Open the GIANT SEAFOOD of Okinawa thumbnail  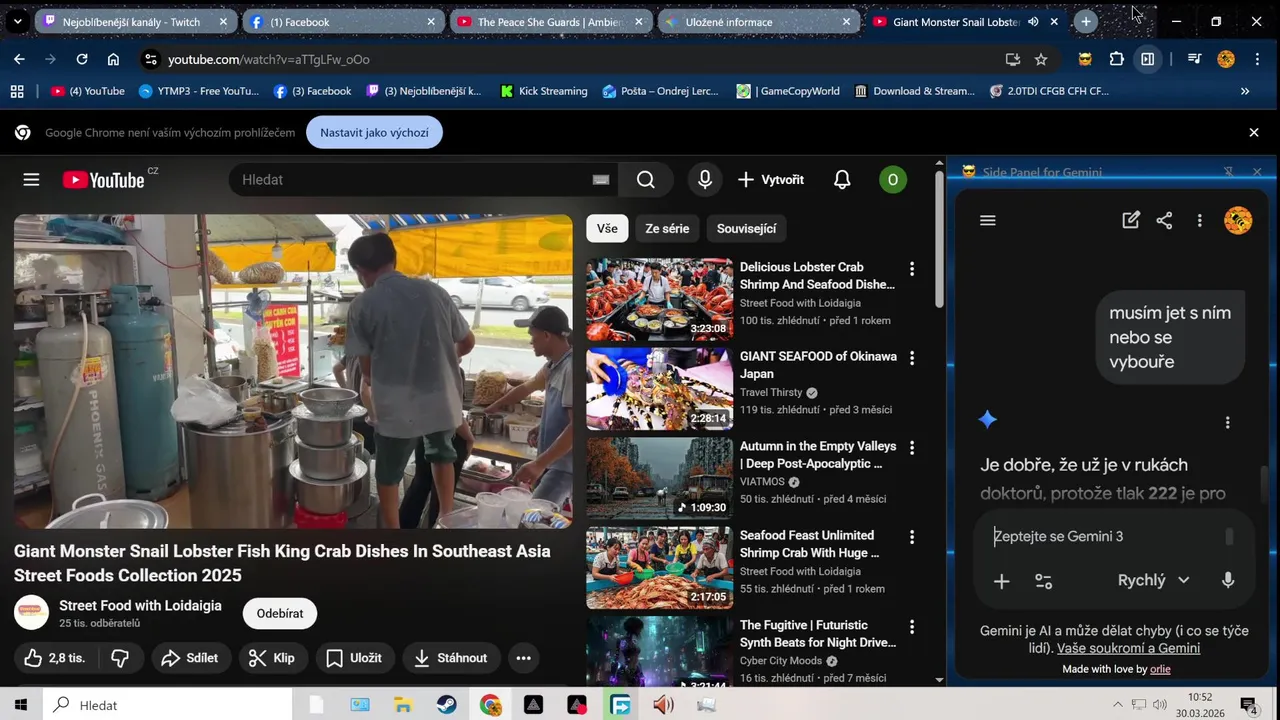tap(659, 389)
